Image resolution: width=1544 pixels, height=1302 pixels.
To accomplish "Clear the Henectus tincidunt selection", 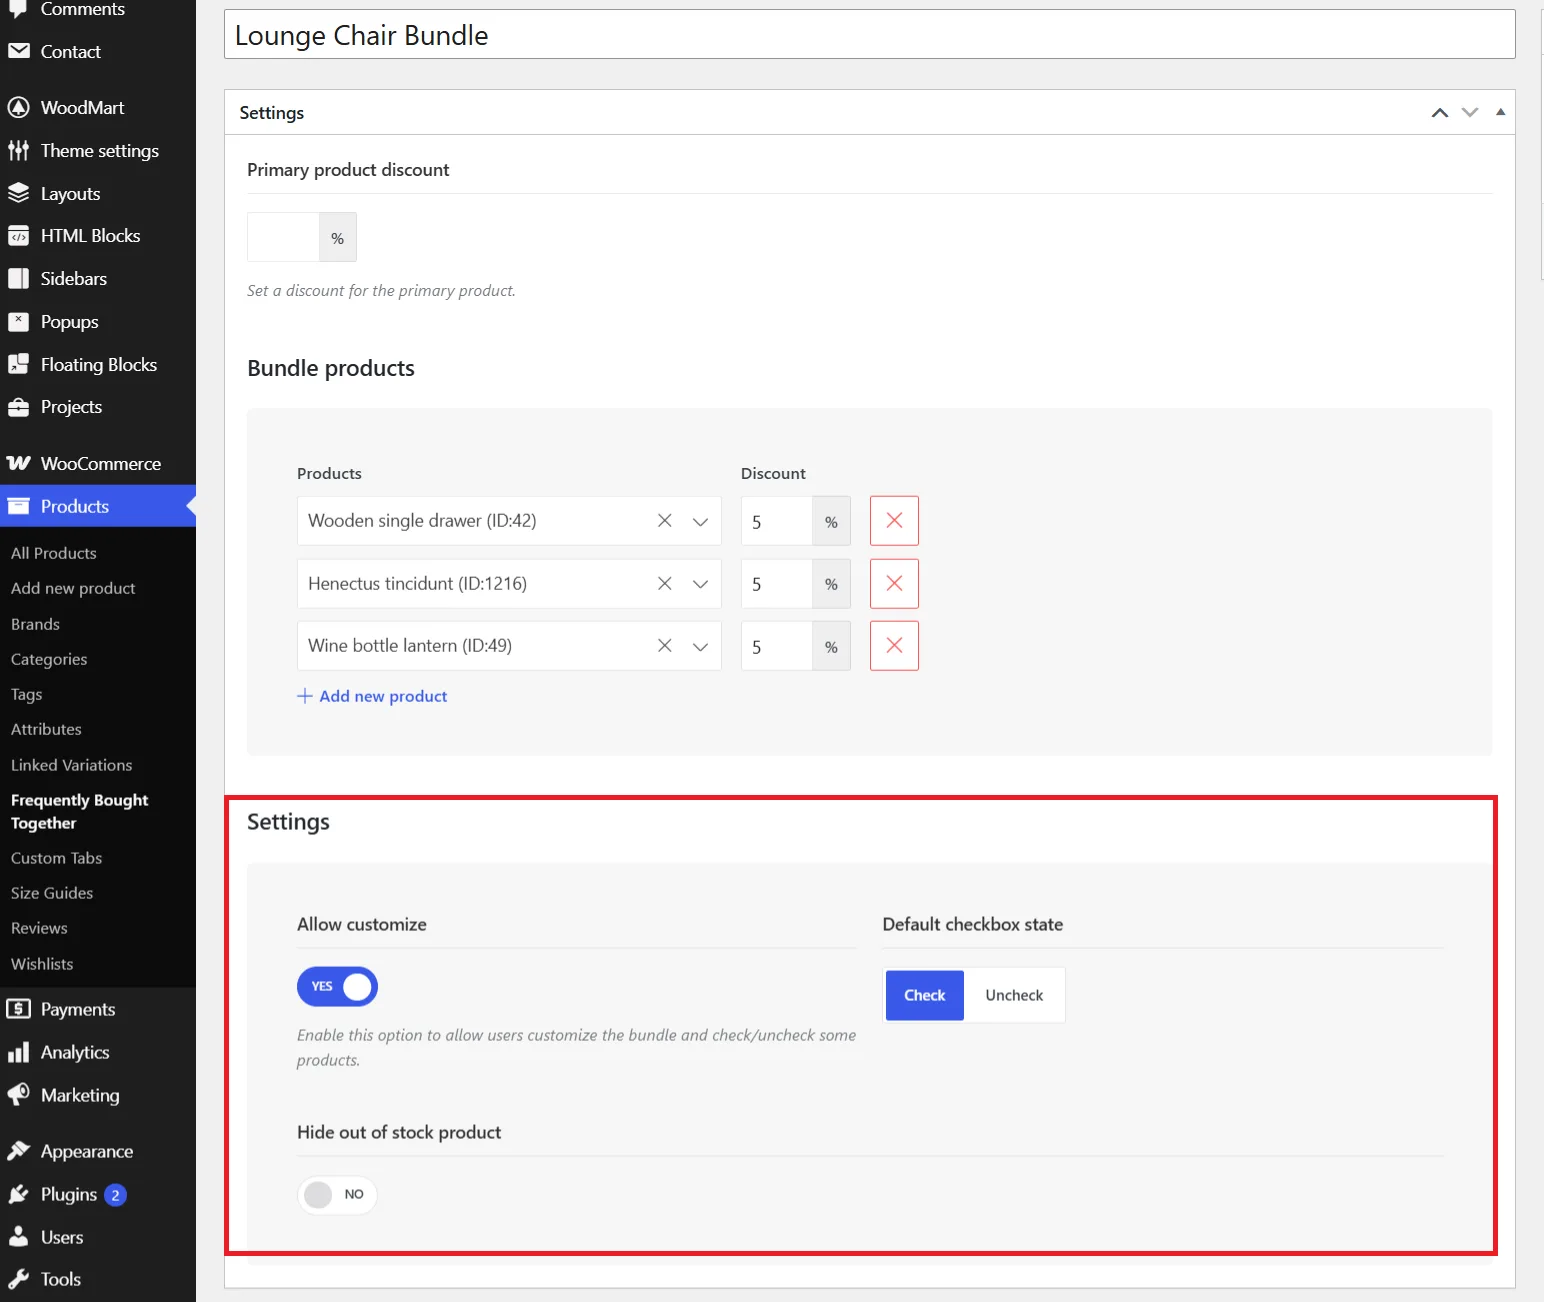I will click(664, 583).
